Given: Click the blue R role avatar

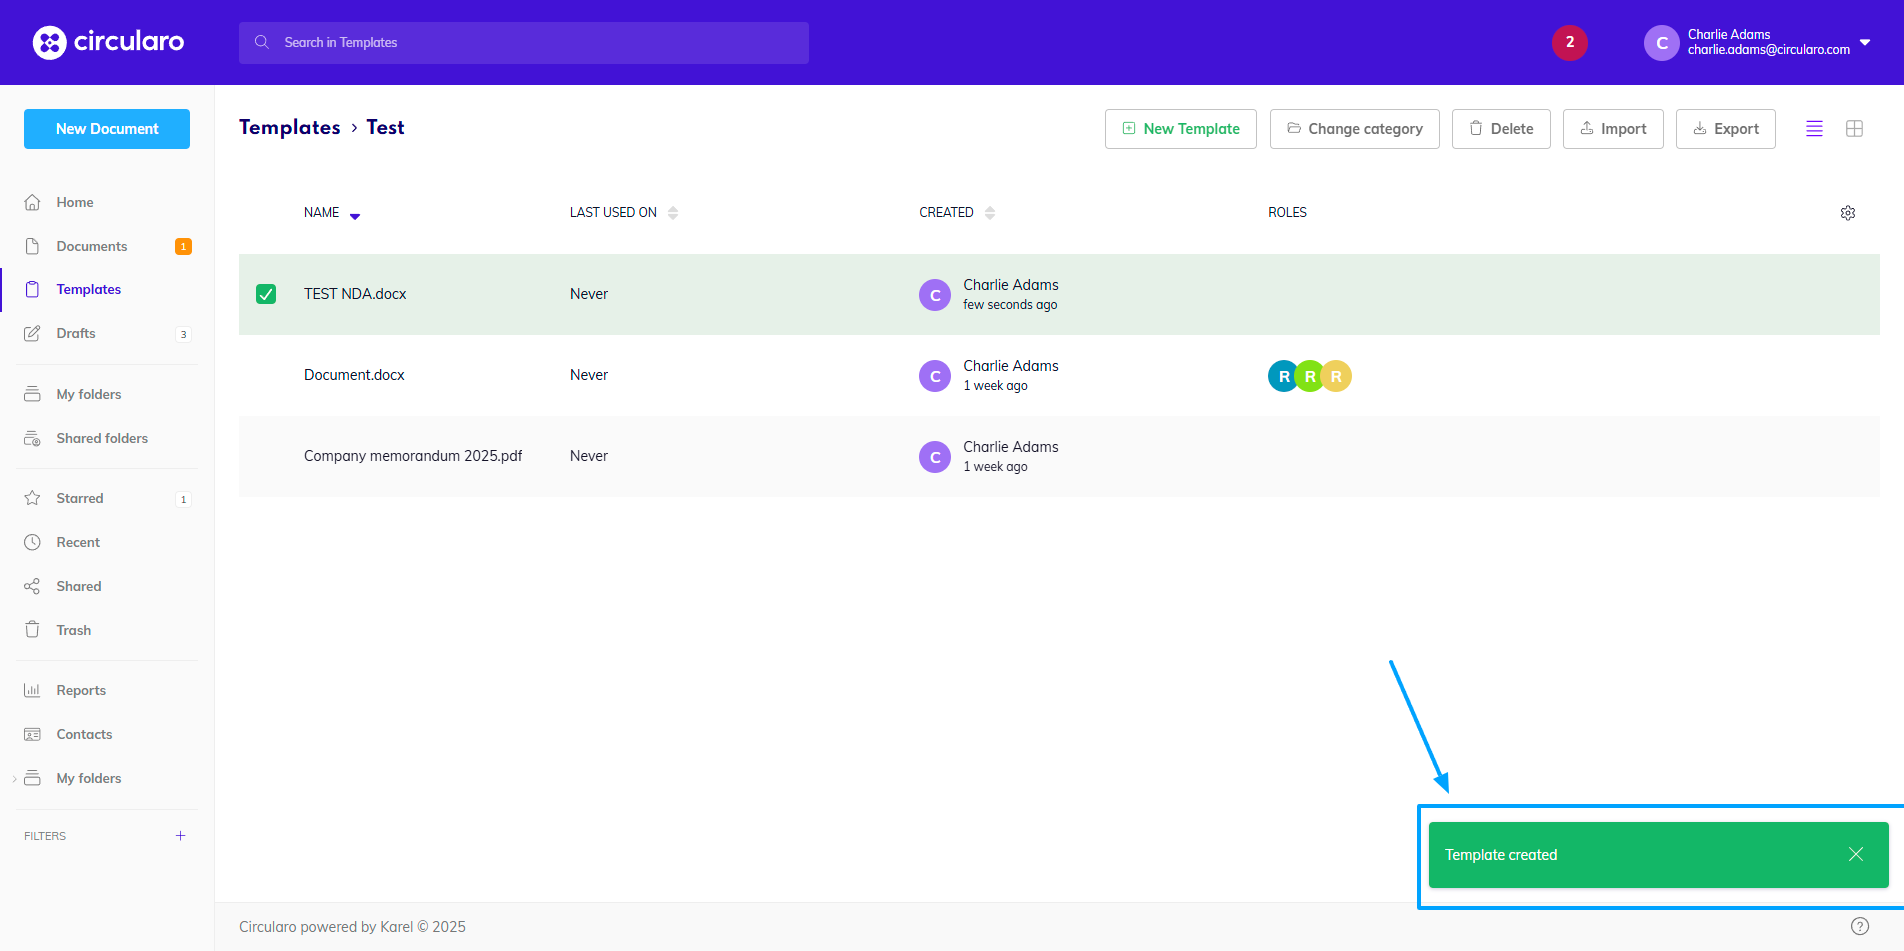Looking at the screenshot, I should tap(1282, 376).
